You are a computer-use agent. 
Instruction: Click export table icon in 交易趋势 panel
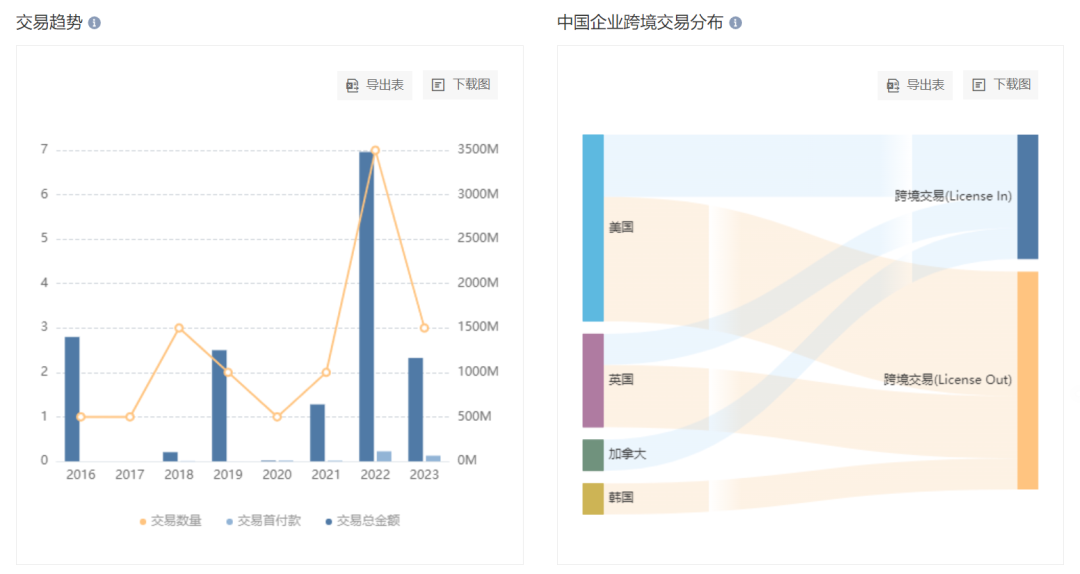click(352, 86)
